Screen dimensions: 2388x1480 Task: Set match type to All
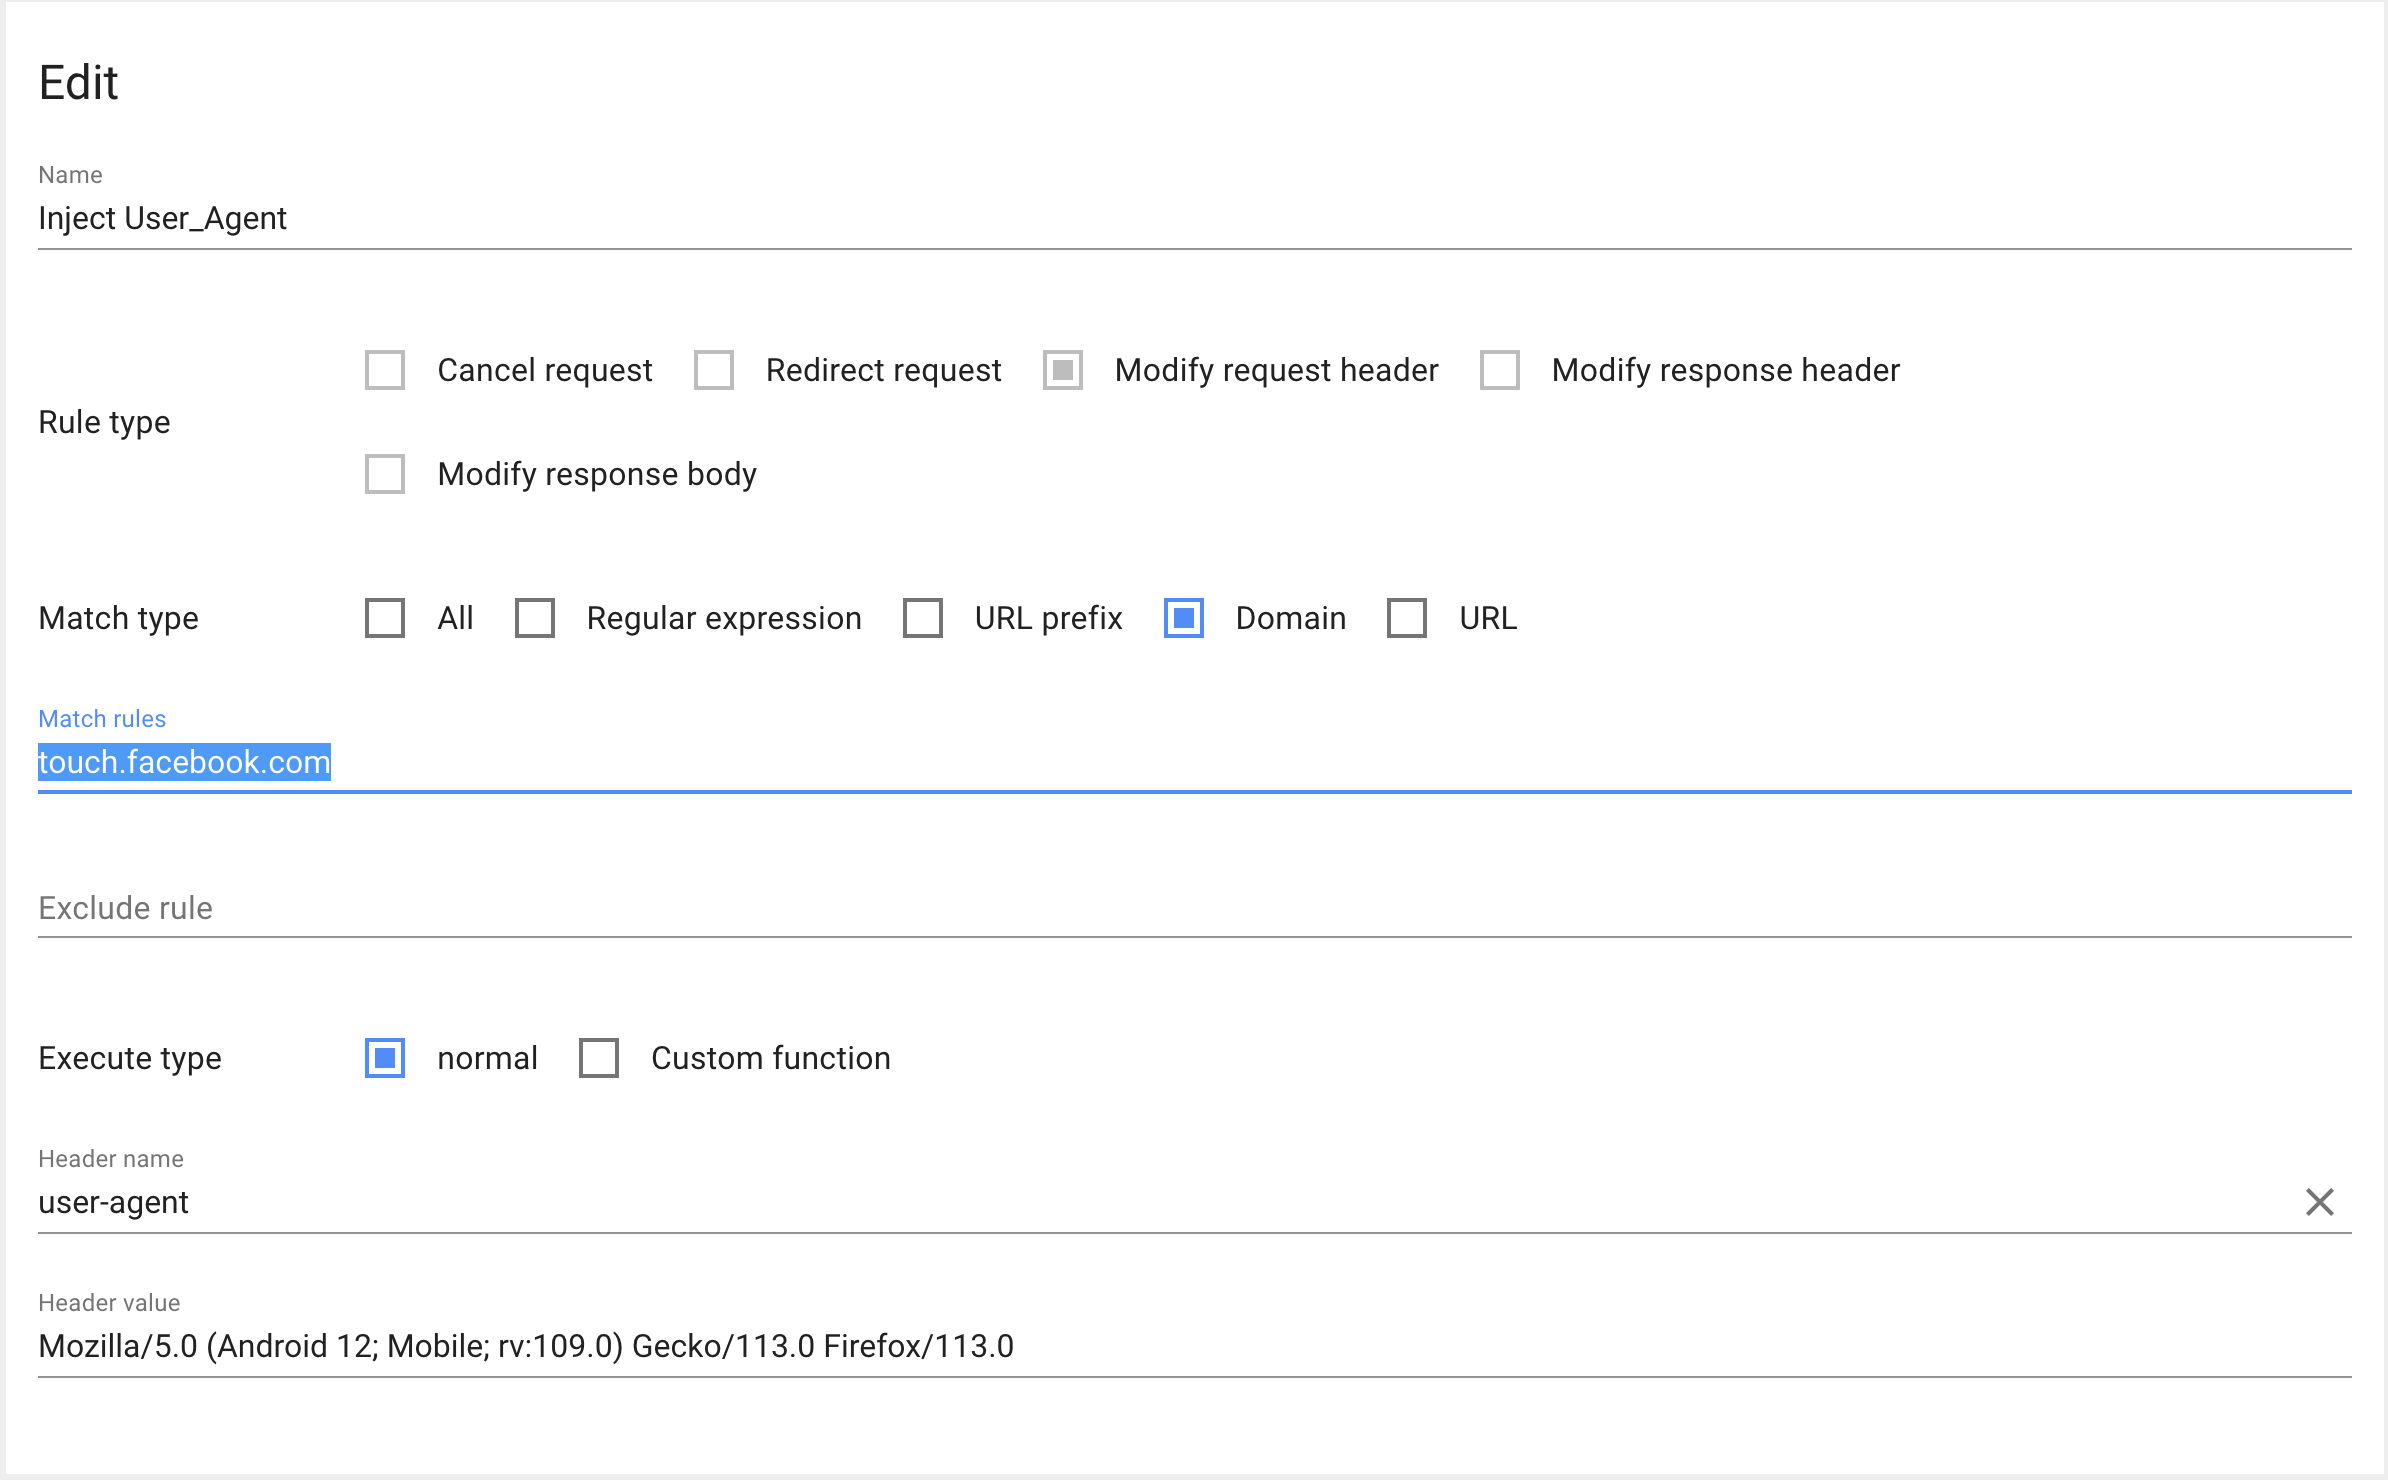point(385,618)
